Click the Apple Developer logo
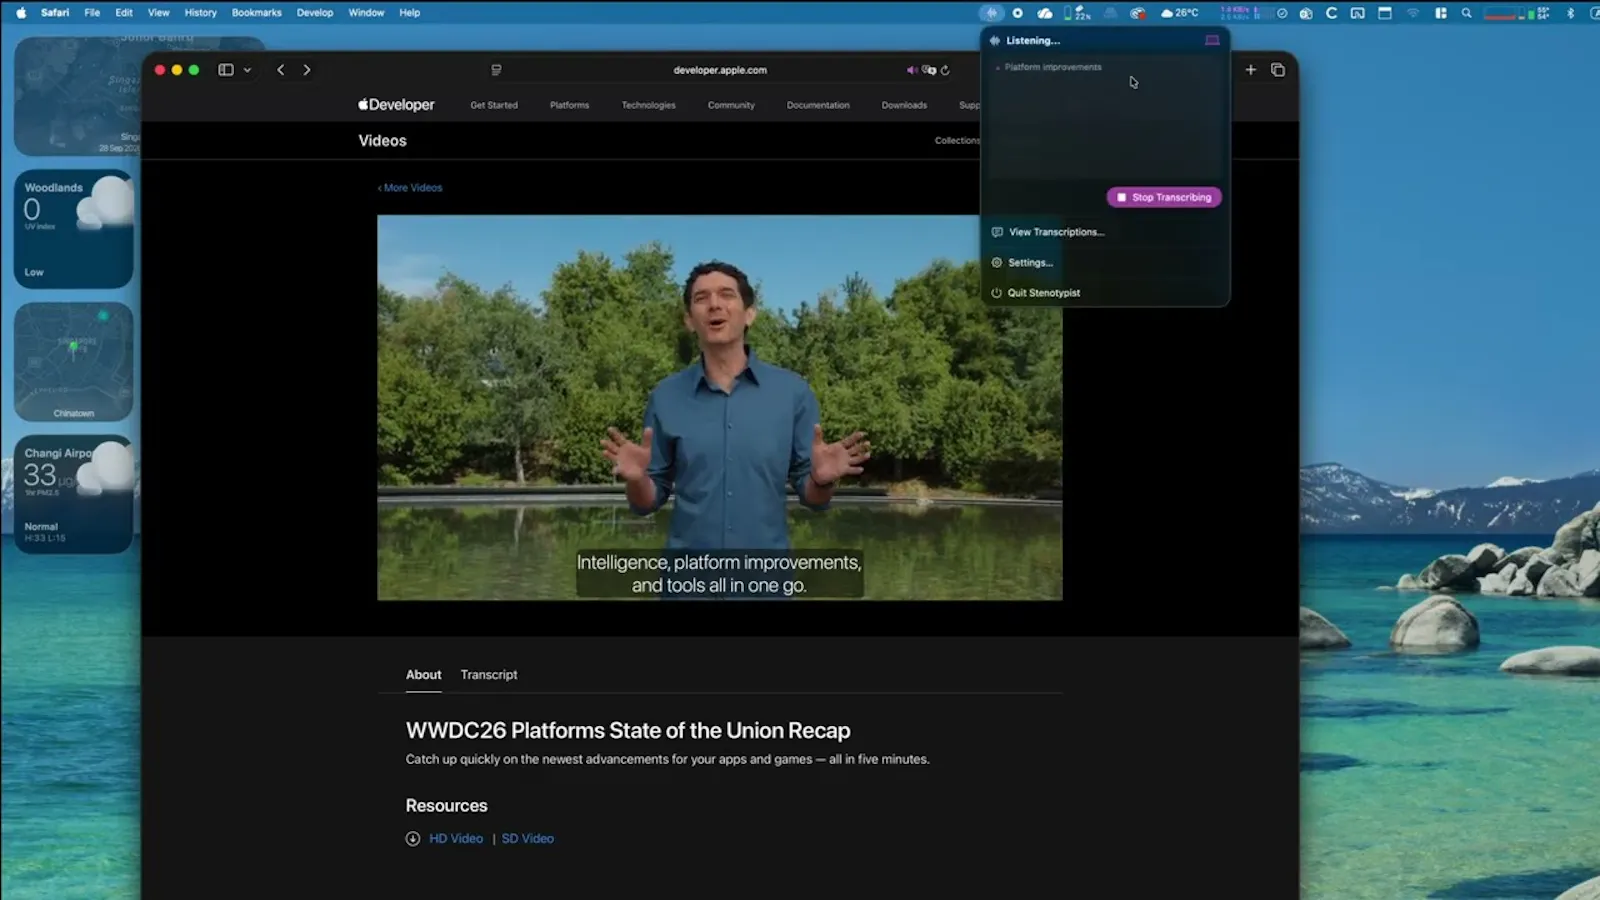 pos(396,105)
